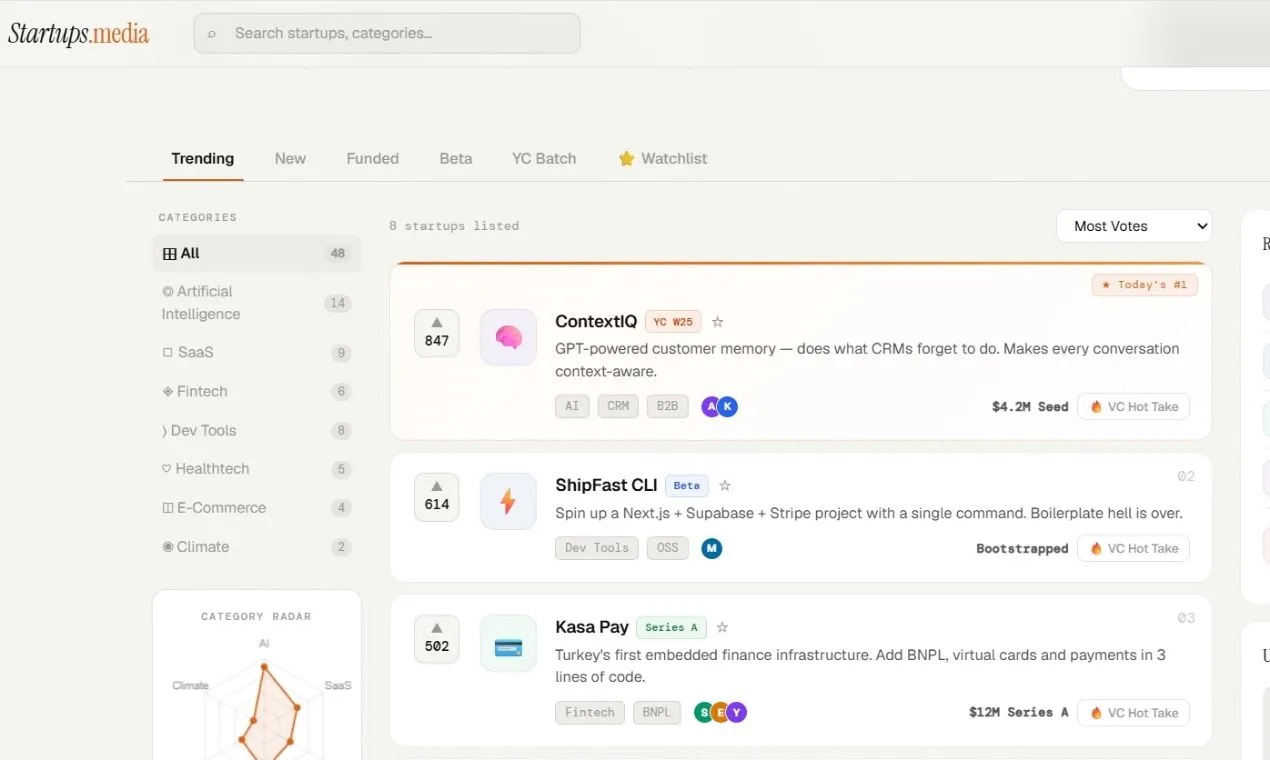Image resolution: width=1270 pixels, height=760 pixels.
Task: Click founder avatar S on Kasa Pay
Action: pyautogui.click(x=704, y=712)
